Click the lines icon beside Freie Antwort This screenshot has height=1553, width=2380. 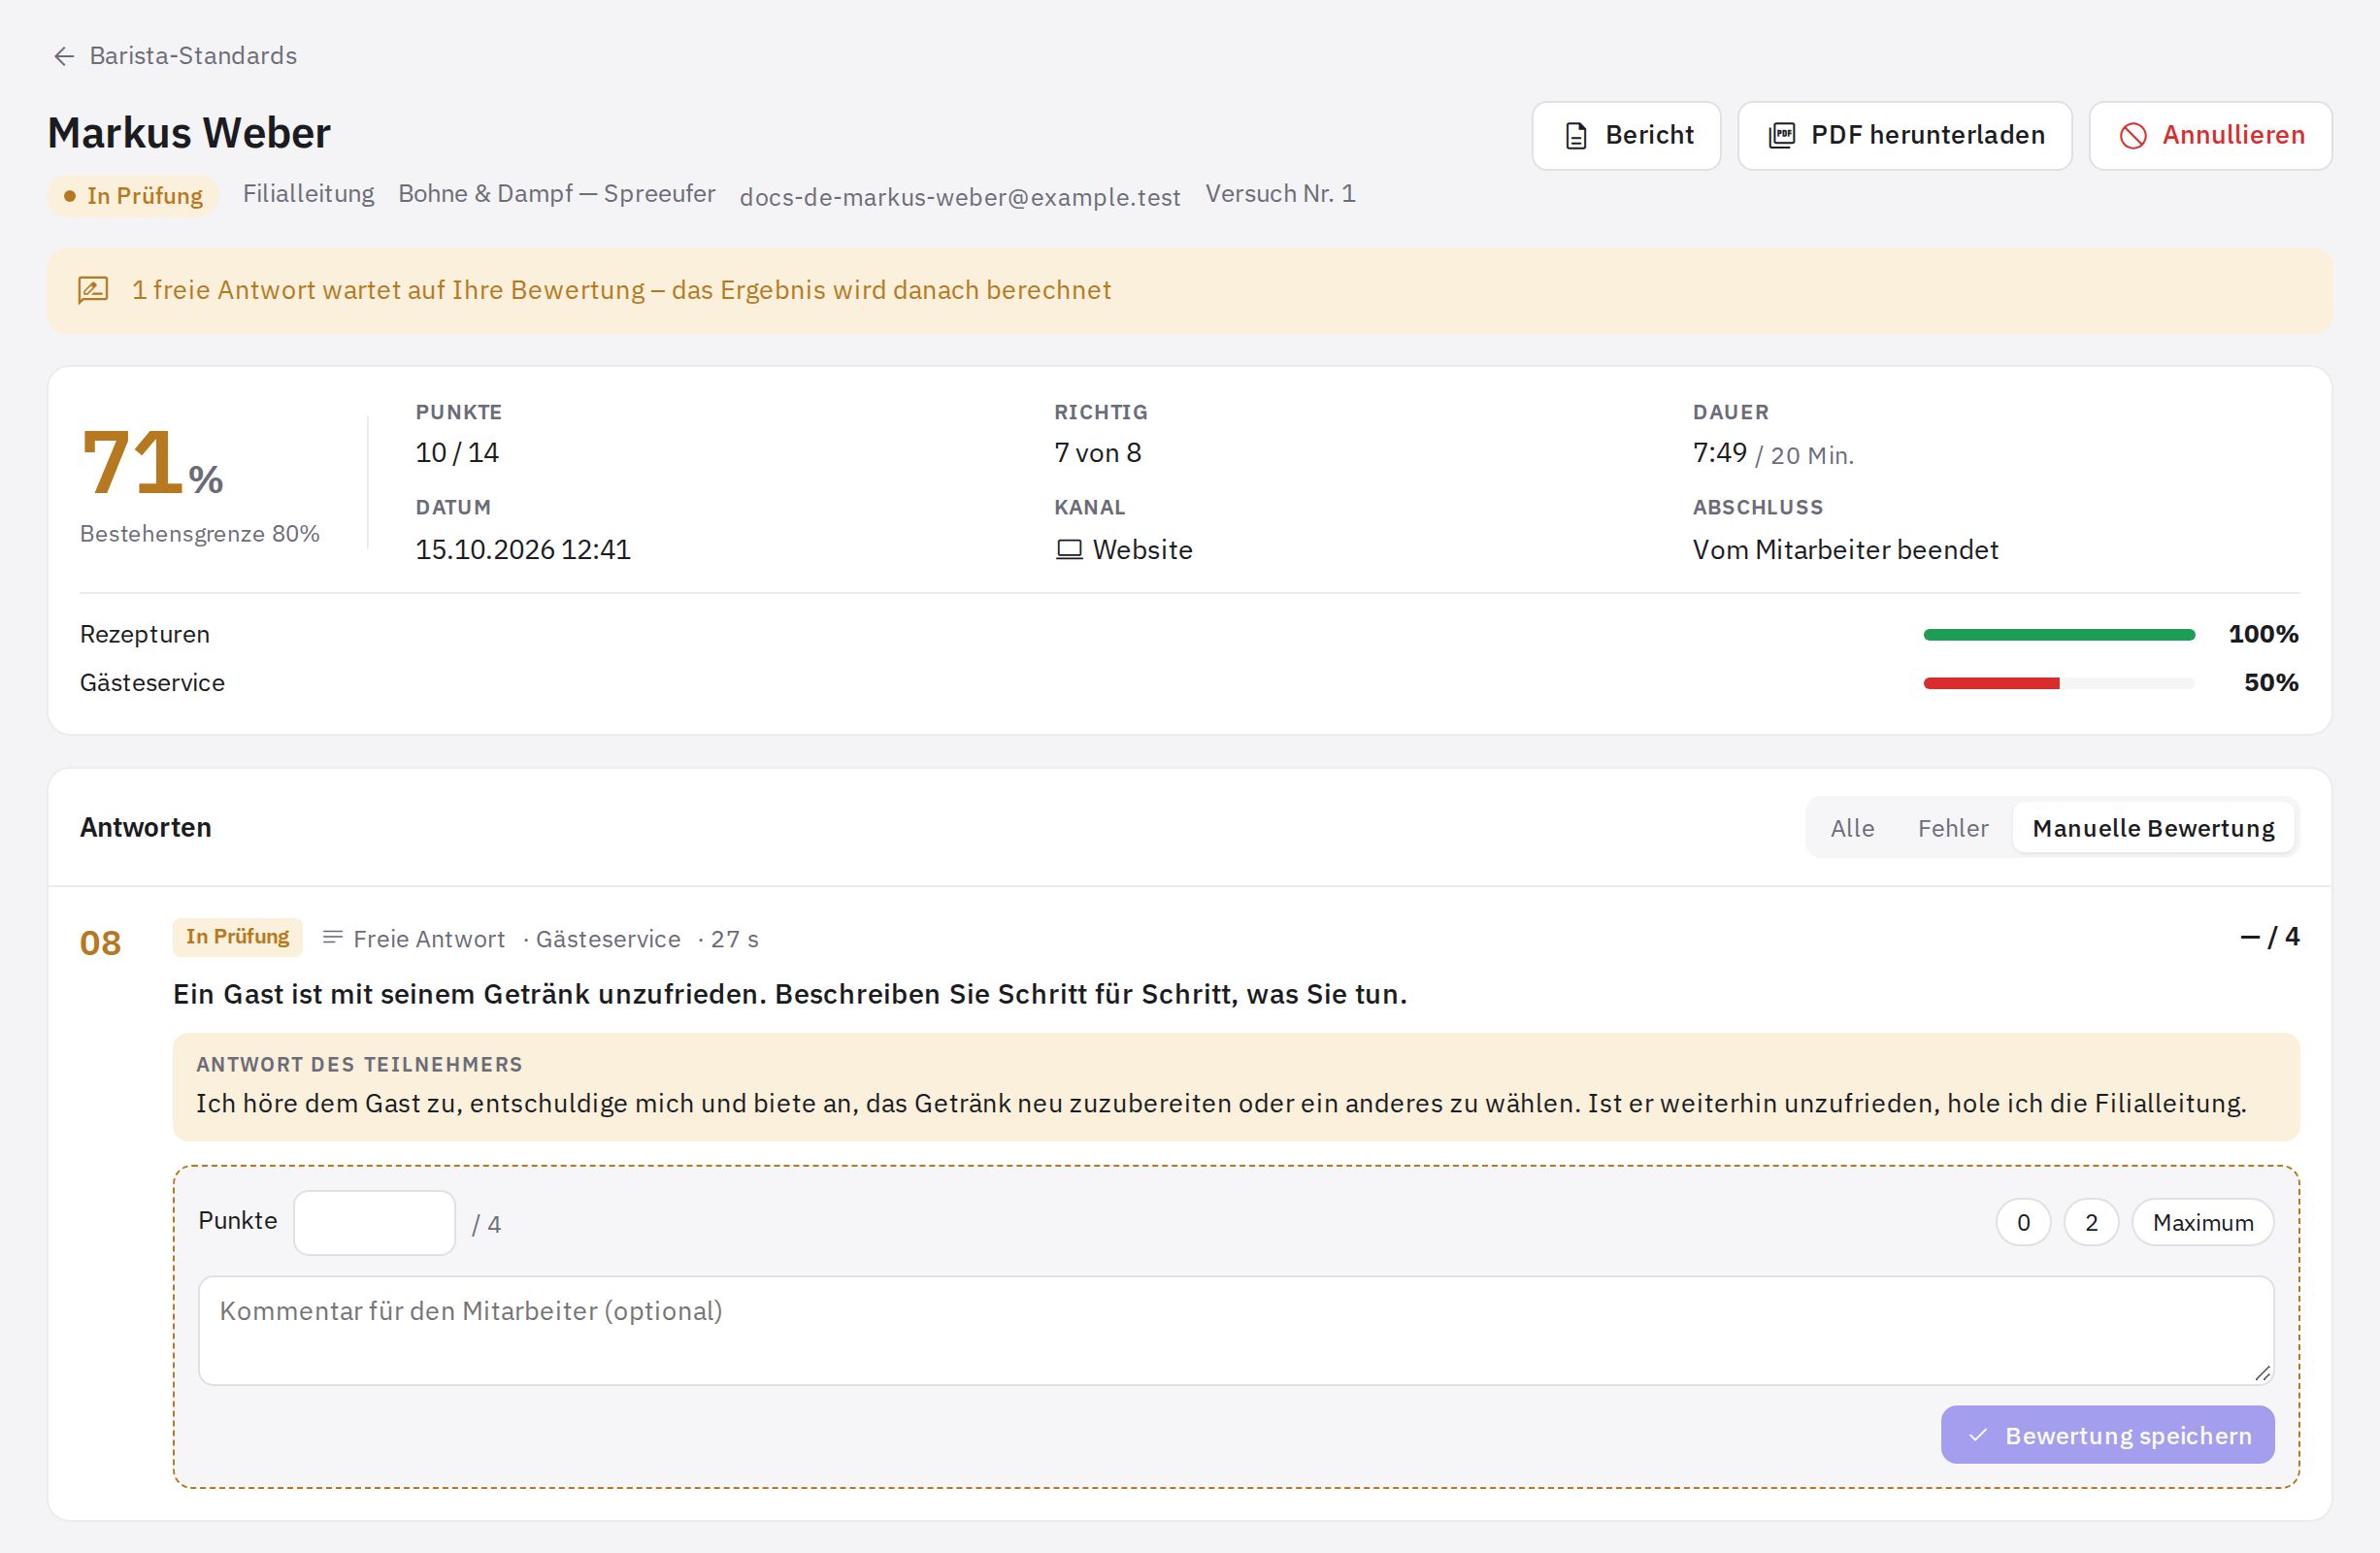tap(333, 938)
